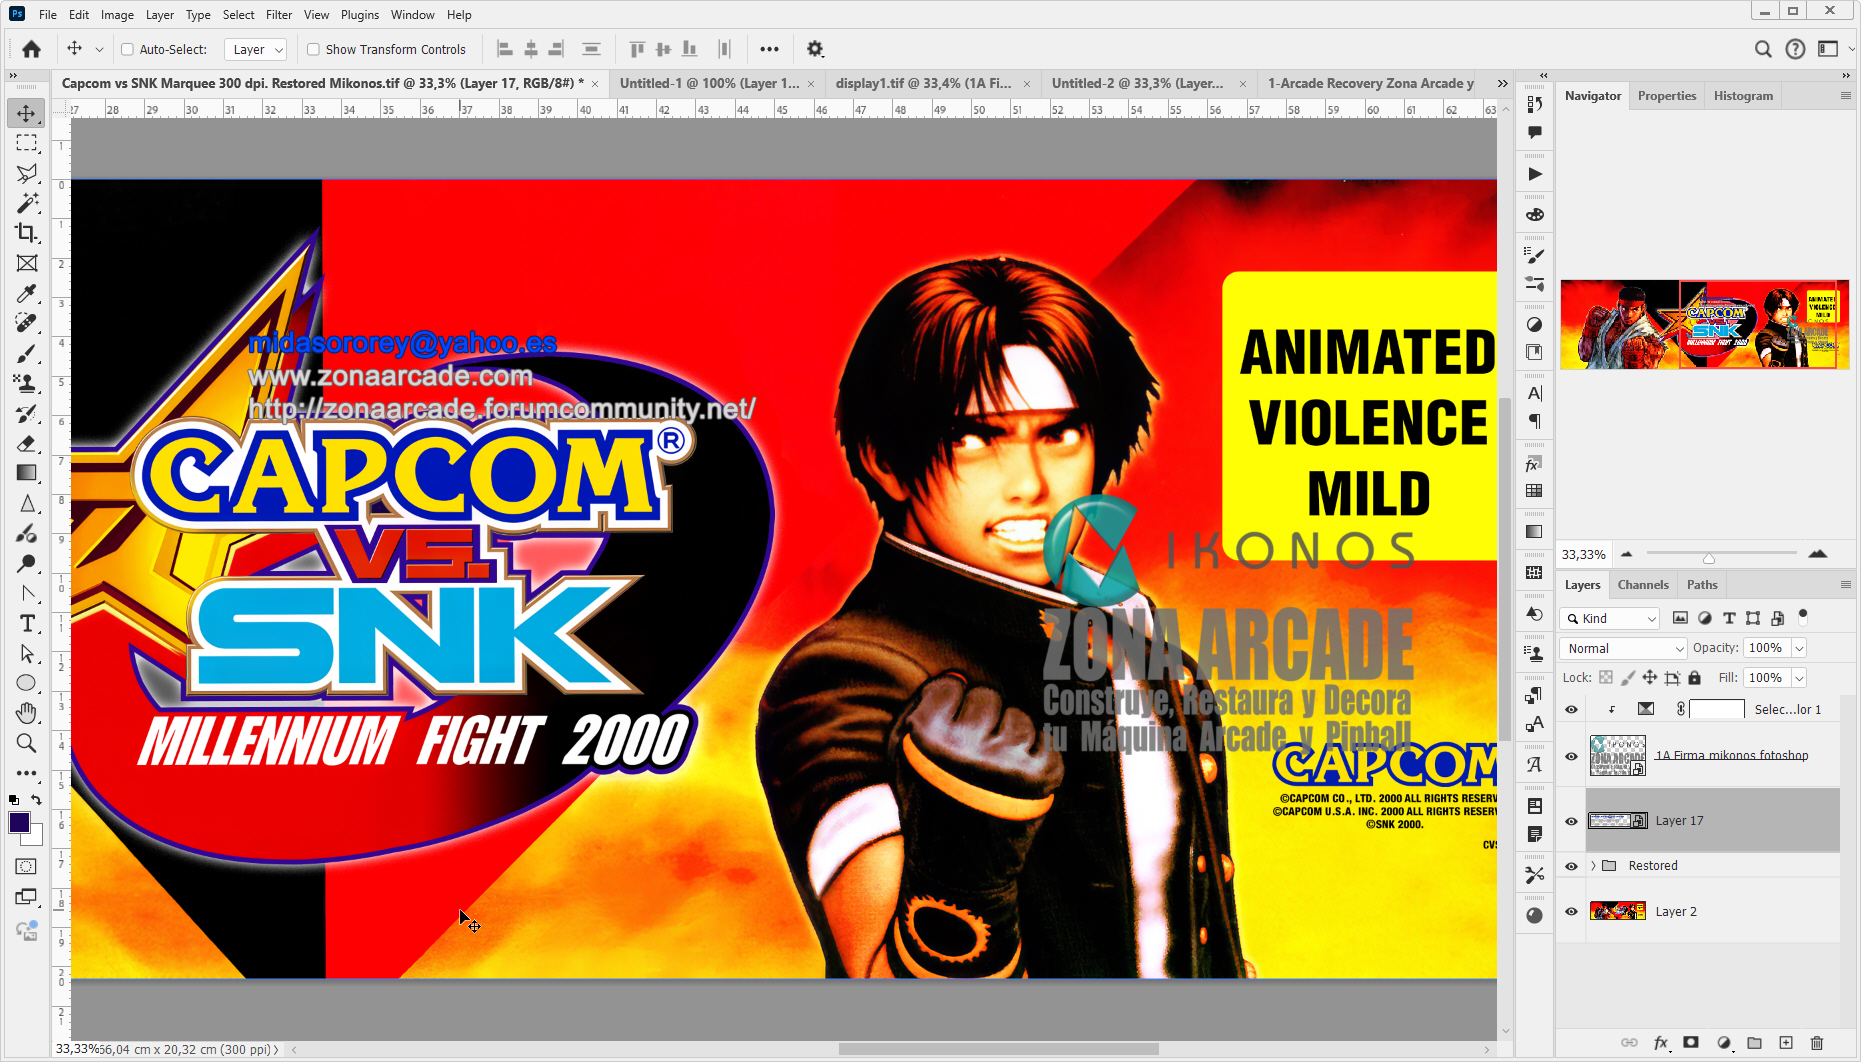Create new layer plus icon
The height and width of the screenshot is (1062, 1861).
coord(1786,1043)
